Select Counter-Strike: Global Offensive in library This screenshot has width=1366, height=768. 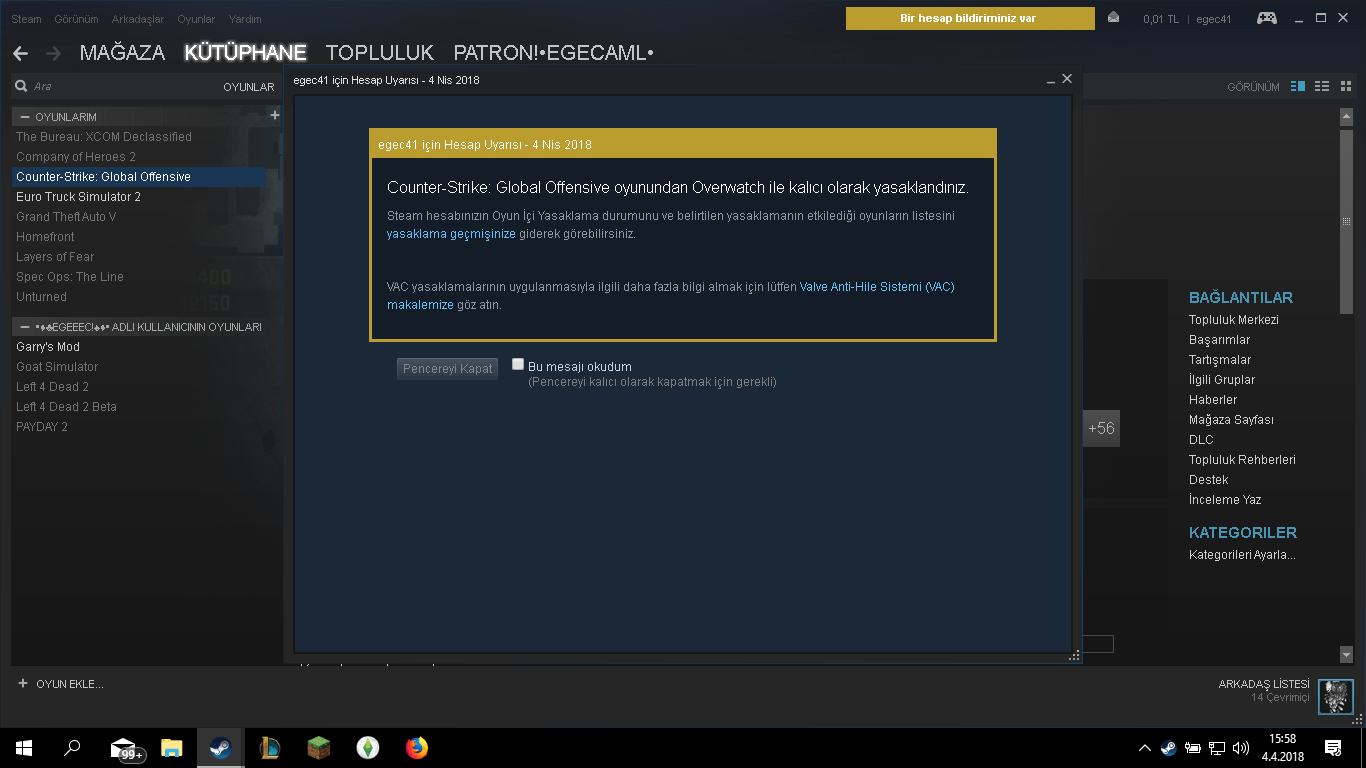pyautogui.click(x=139, y=177)
